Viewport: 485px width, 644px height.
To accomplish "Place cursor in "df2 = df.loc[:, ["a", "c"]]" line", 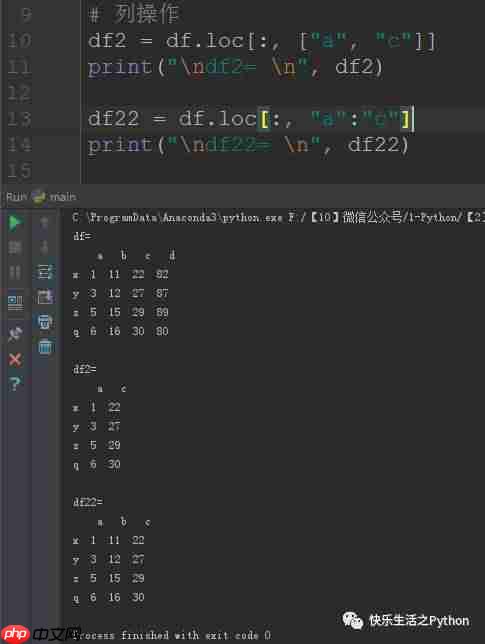I will 261,41.
